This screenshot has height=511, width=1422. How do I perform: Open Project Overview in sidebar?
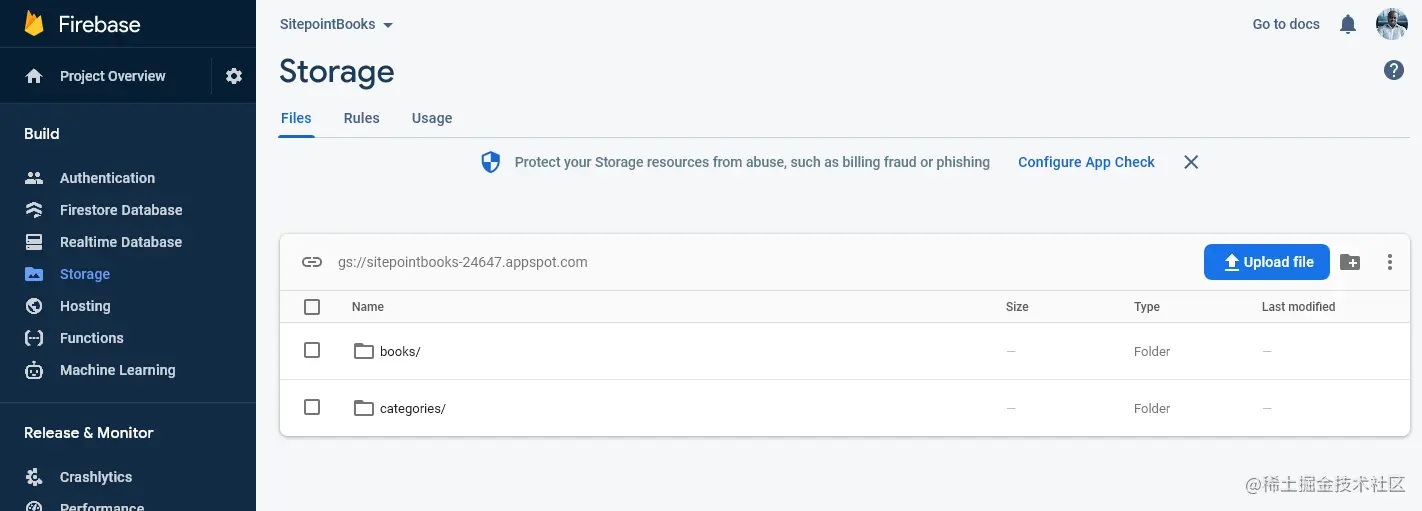113,76
